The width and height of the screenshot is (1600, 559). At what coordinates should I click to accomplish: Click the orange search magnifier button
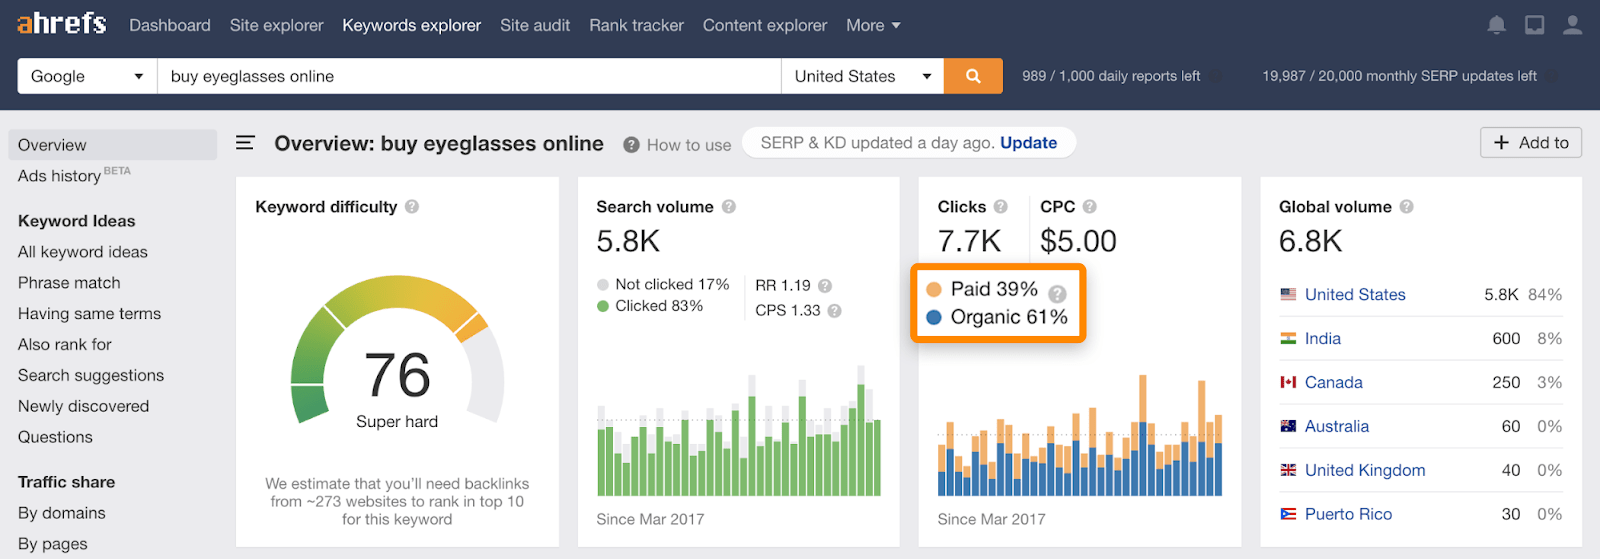(972, 76)
